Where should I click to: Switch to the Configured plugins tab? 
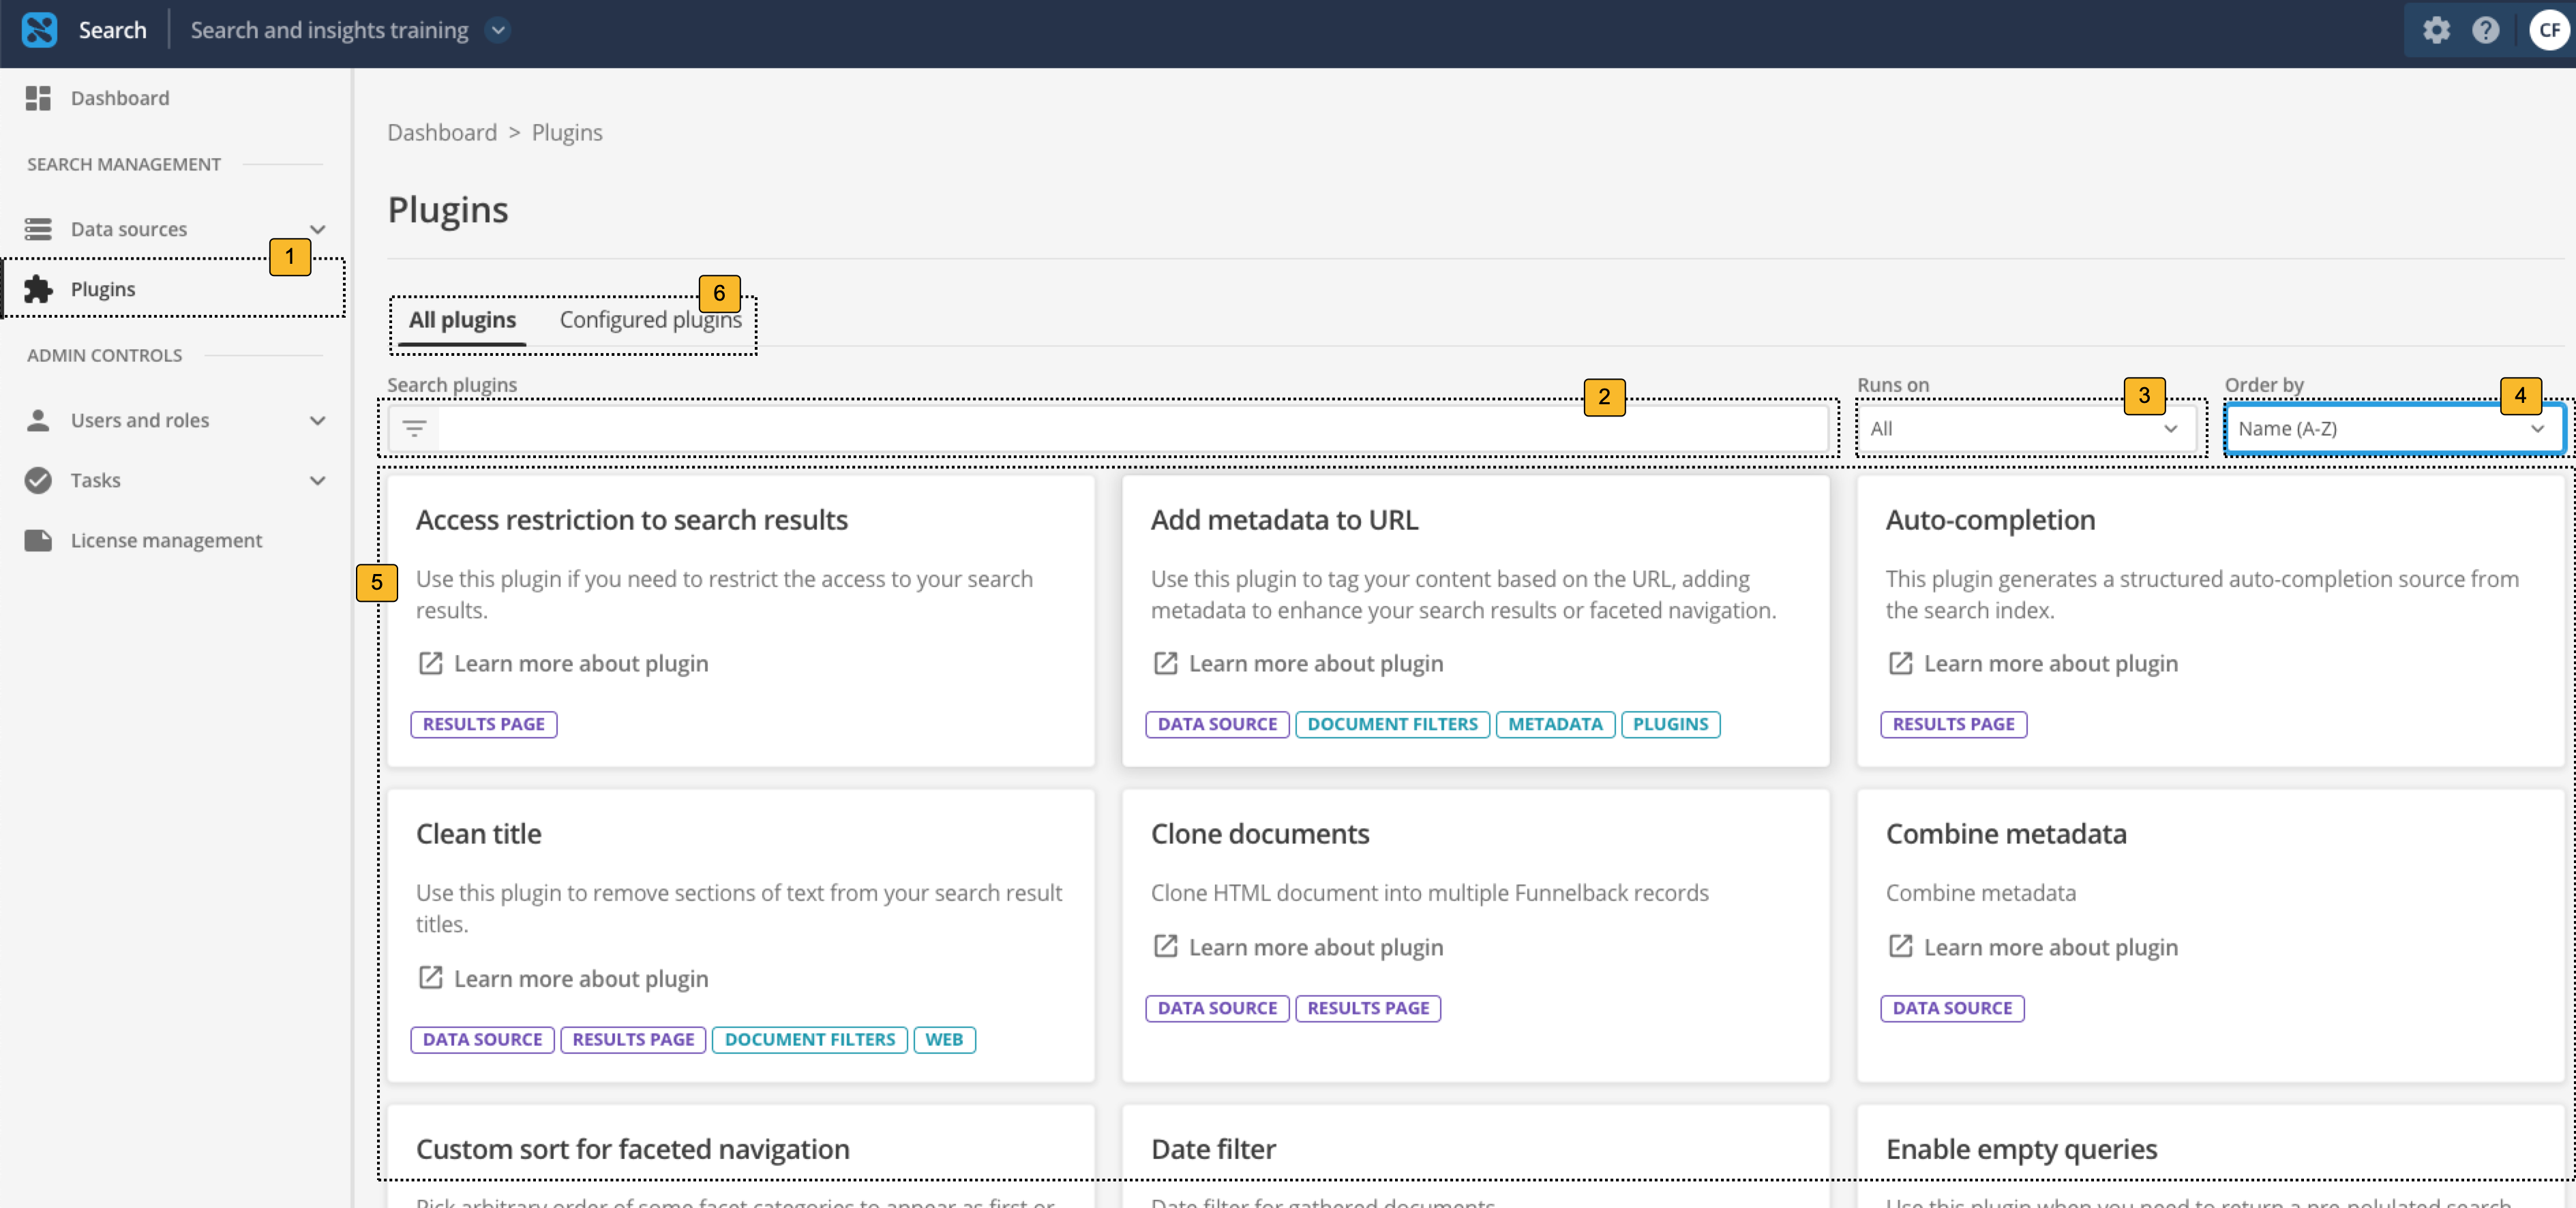(x=650, y=319)
